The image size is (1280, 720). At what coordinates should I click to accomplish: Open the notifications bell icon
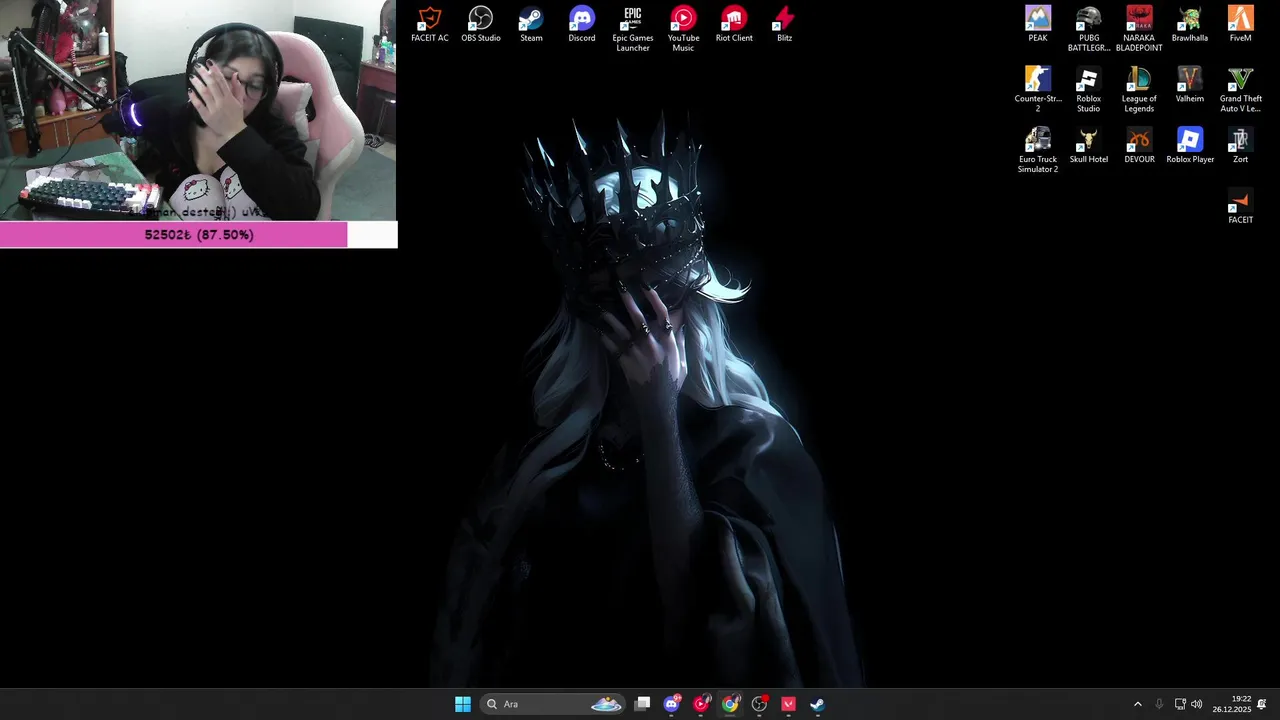click(1262, 704)
